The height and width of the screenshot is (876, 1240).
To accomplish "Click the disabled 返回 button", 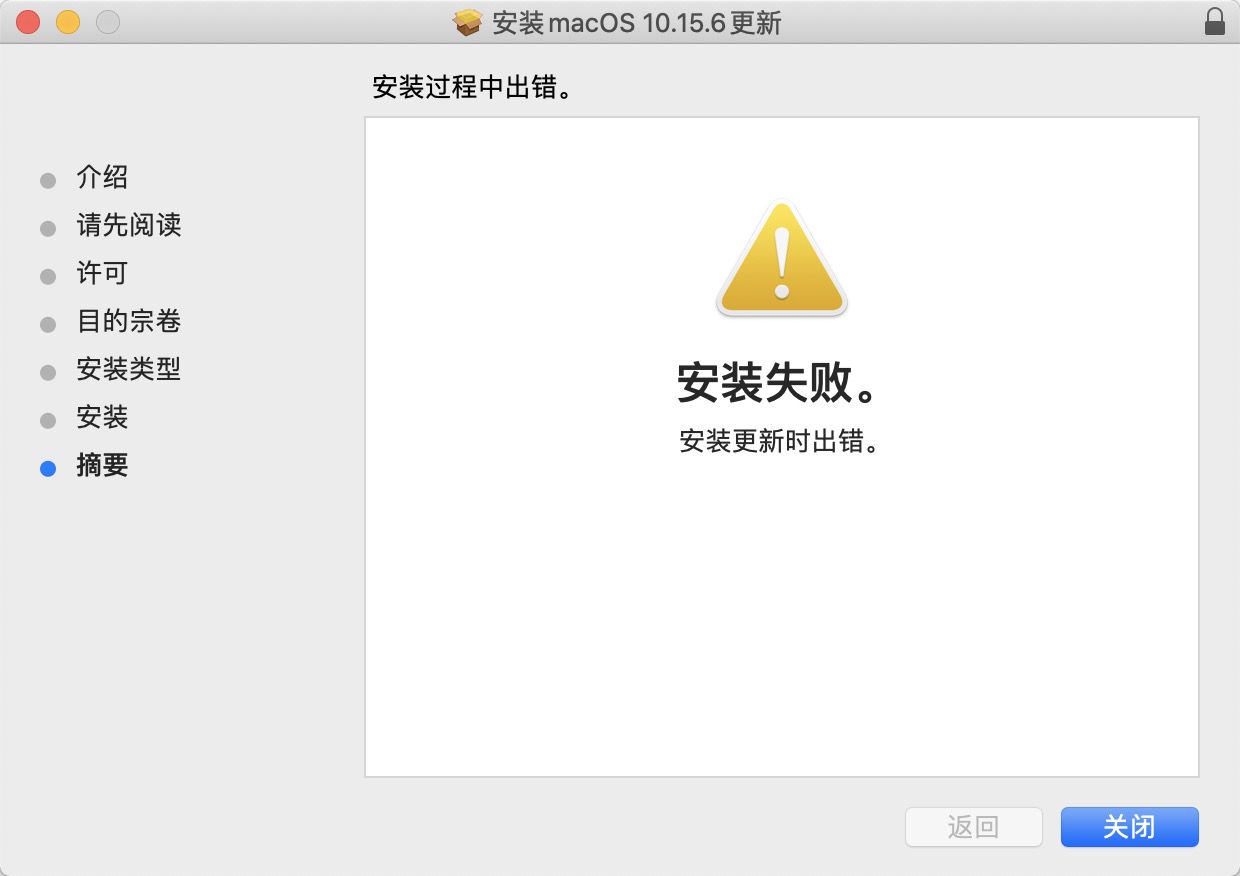I will (x=973, y=827).
